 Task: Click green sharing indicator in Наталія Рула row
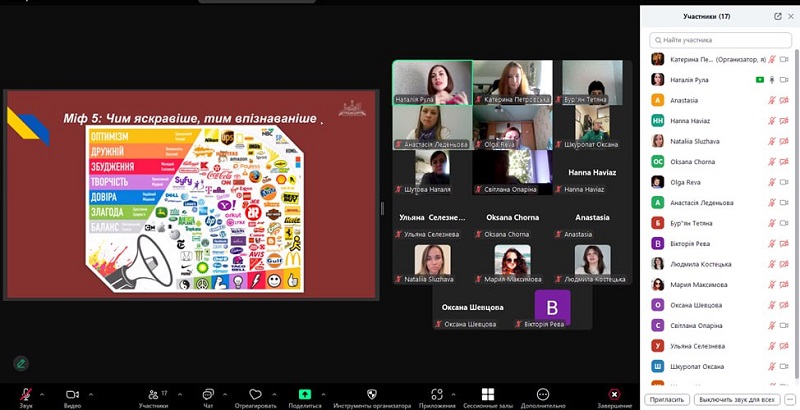[759, 80]
